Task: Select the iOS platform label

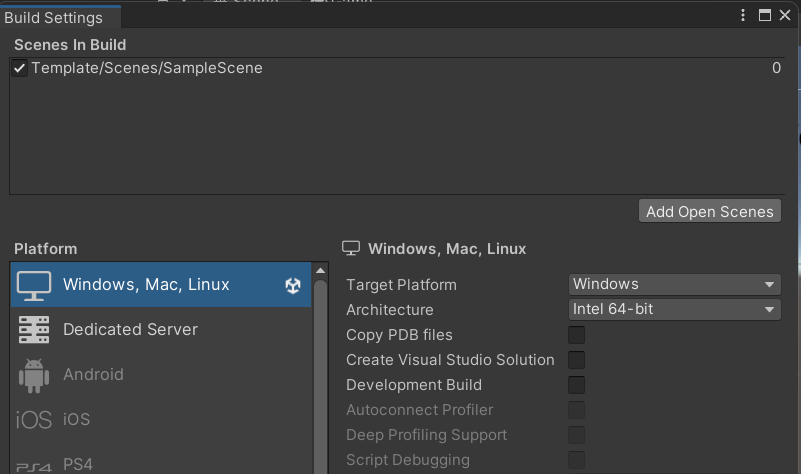Action: (77, 419)
